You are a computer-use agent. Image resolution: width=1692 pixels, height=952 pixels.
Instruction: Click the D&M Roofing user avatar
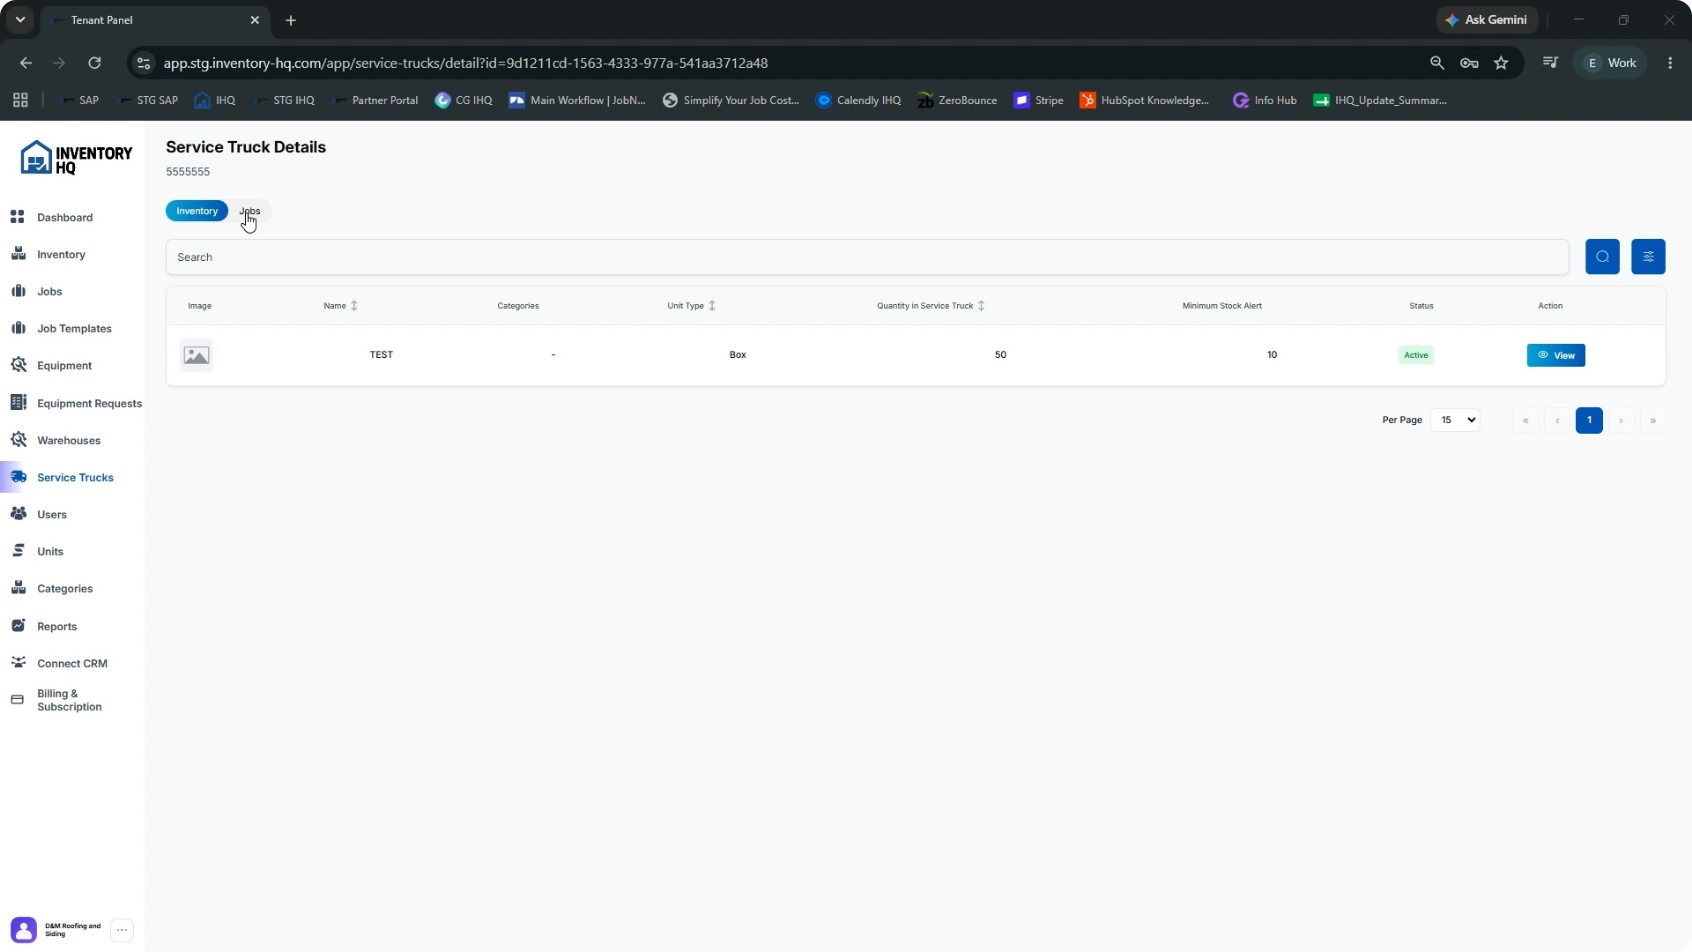tap(24, 930)
